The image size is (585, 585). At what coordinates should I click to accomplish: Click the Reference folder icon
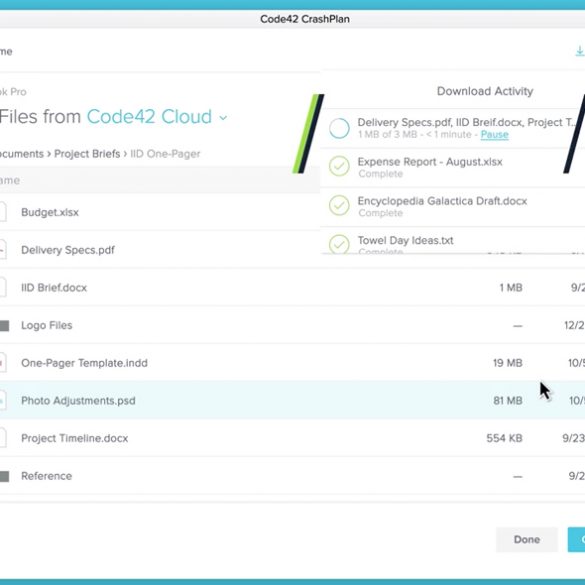pos(4,476)
